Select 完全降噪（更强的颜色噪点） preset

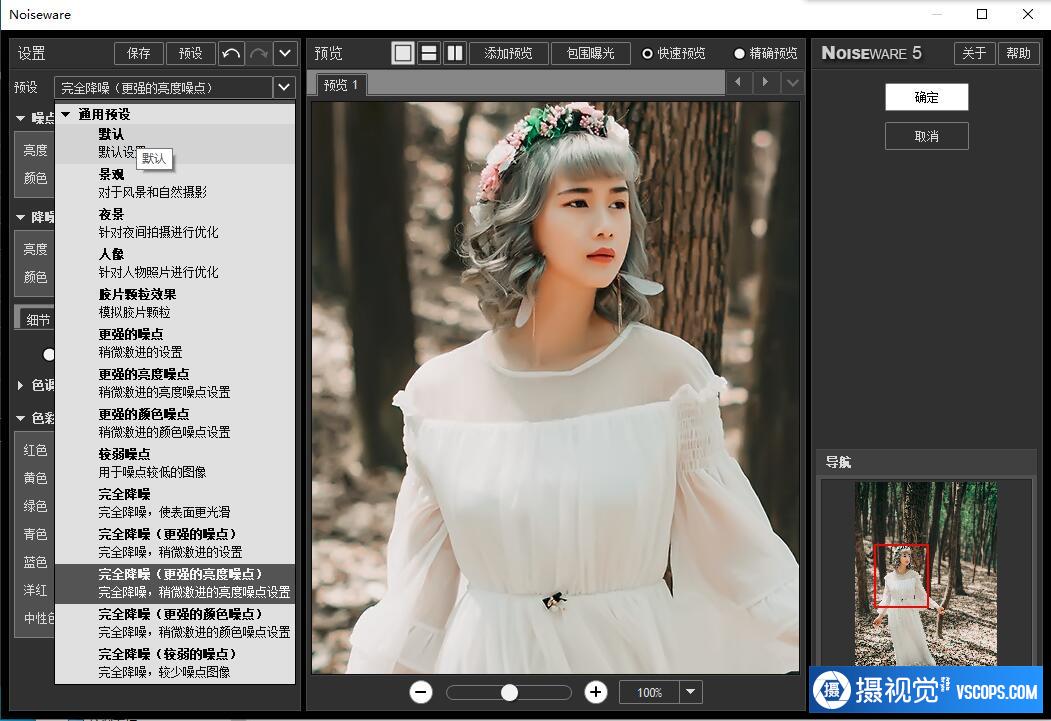tap(174, 624)
